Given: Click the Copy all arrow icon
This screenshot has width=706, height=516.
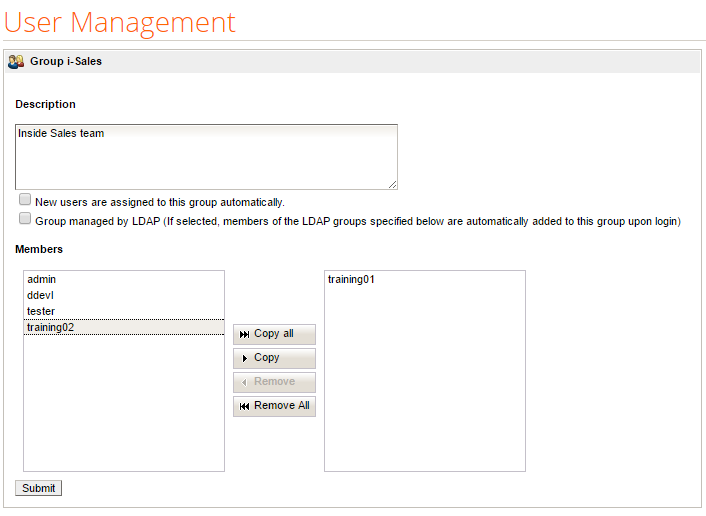Looking at the screenshot, I should click(244, 334).
